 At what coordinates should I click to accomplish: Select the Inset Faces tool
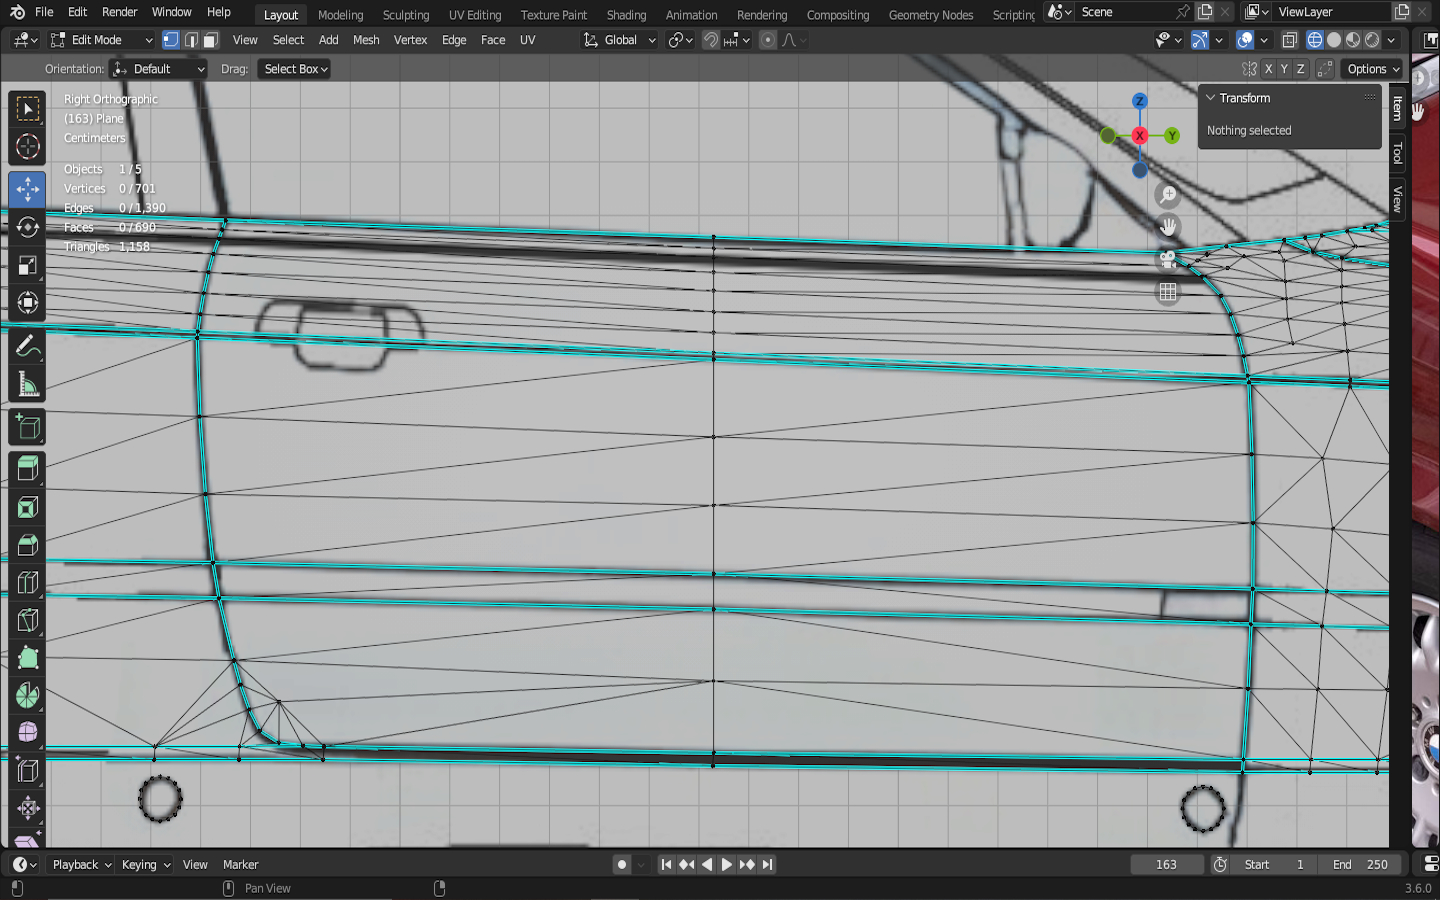[28, 508]
